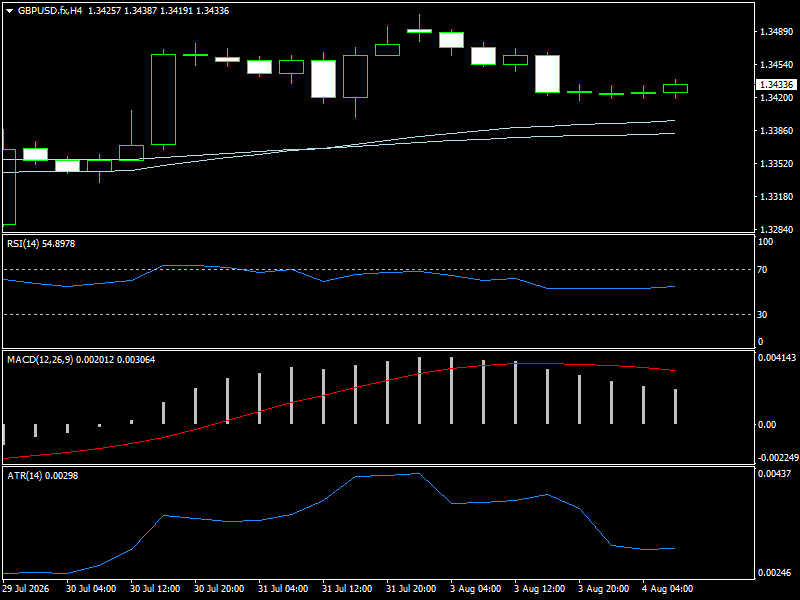Select the ATR(14) 0.00298 indicator label
800x600 pixels.
[x=42, y=476]
